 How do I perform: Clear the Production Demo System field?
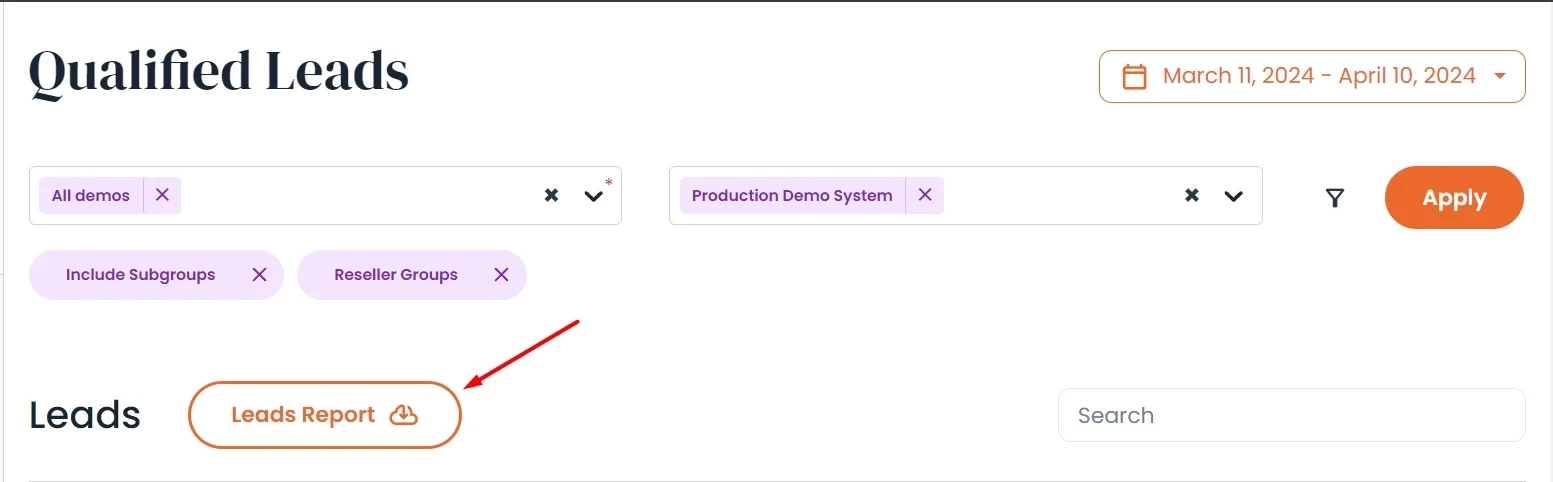[1191, 196]
